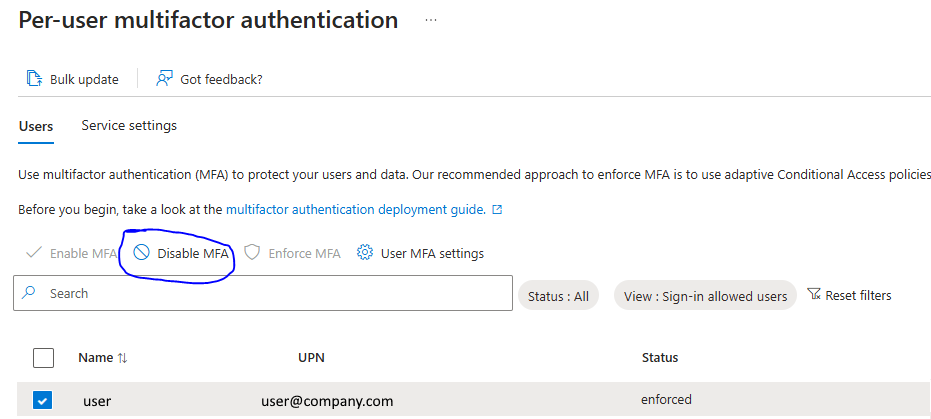Open the multifactor authentication deployment guide link
Image resolution: width=931 pixels, height=419 pixels.
364,210
